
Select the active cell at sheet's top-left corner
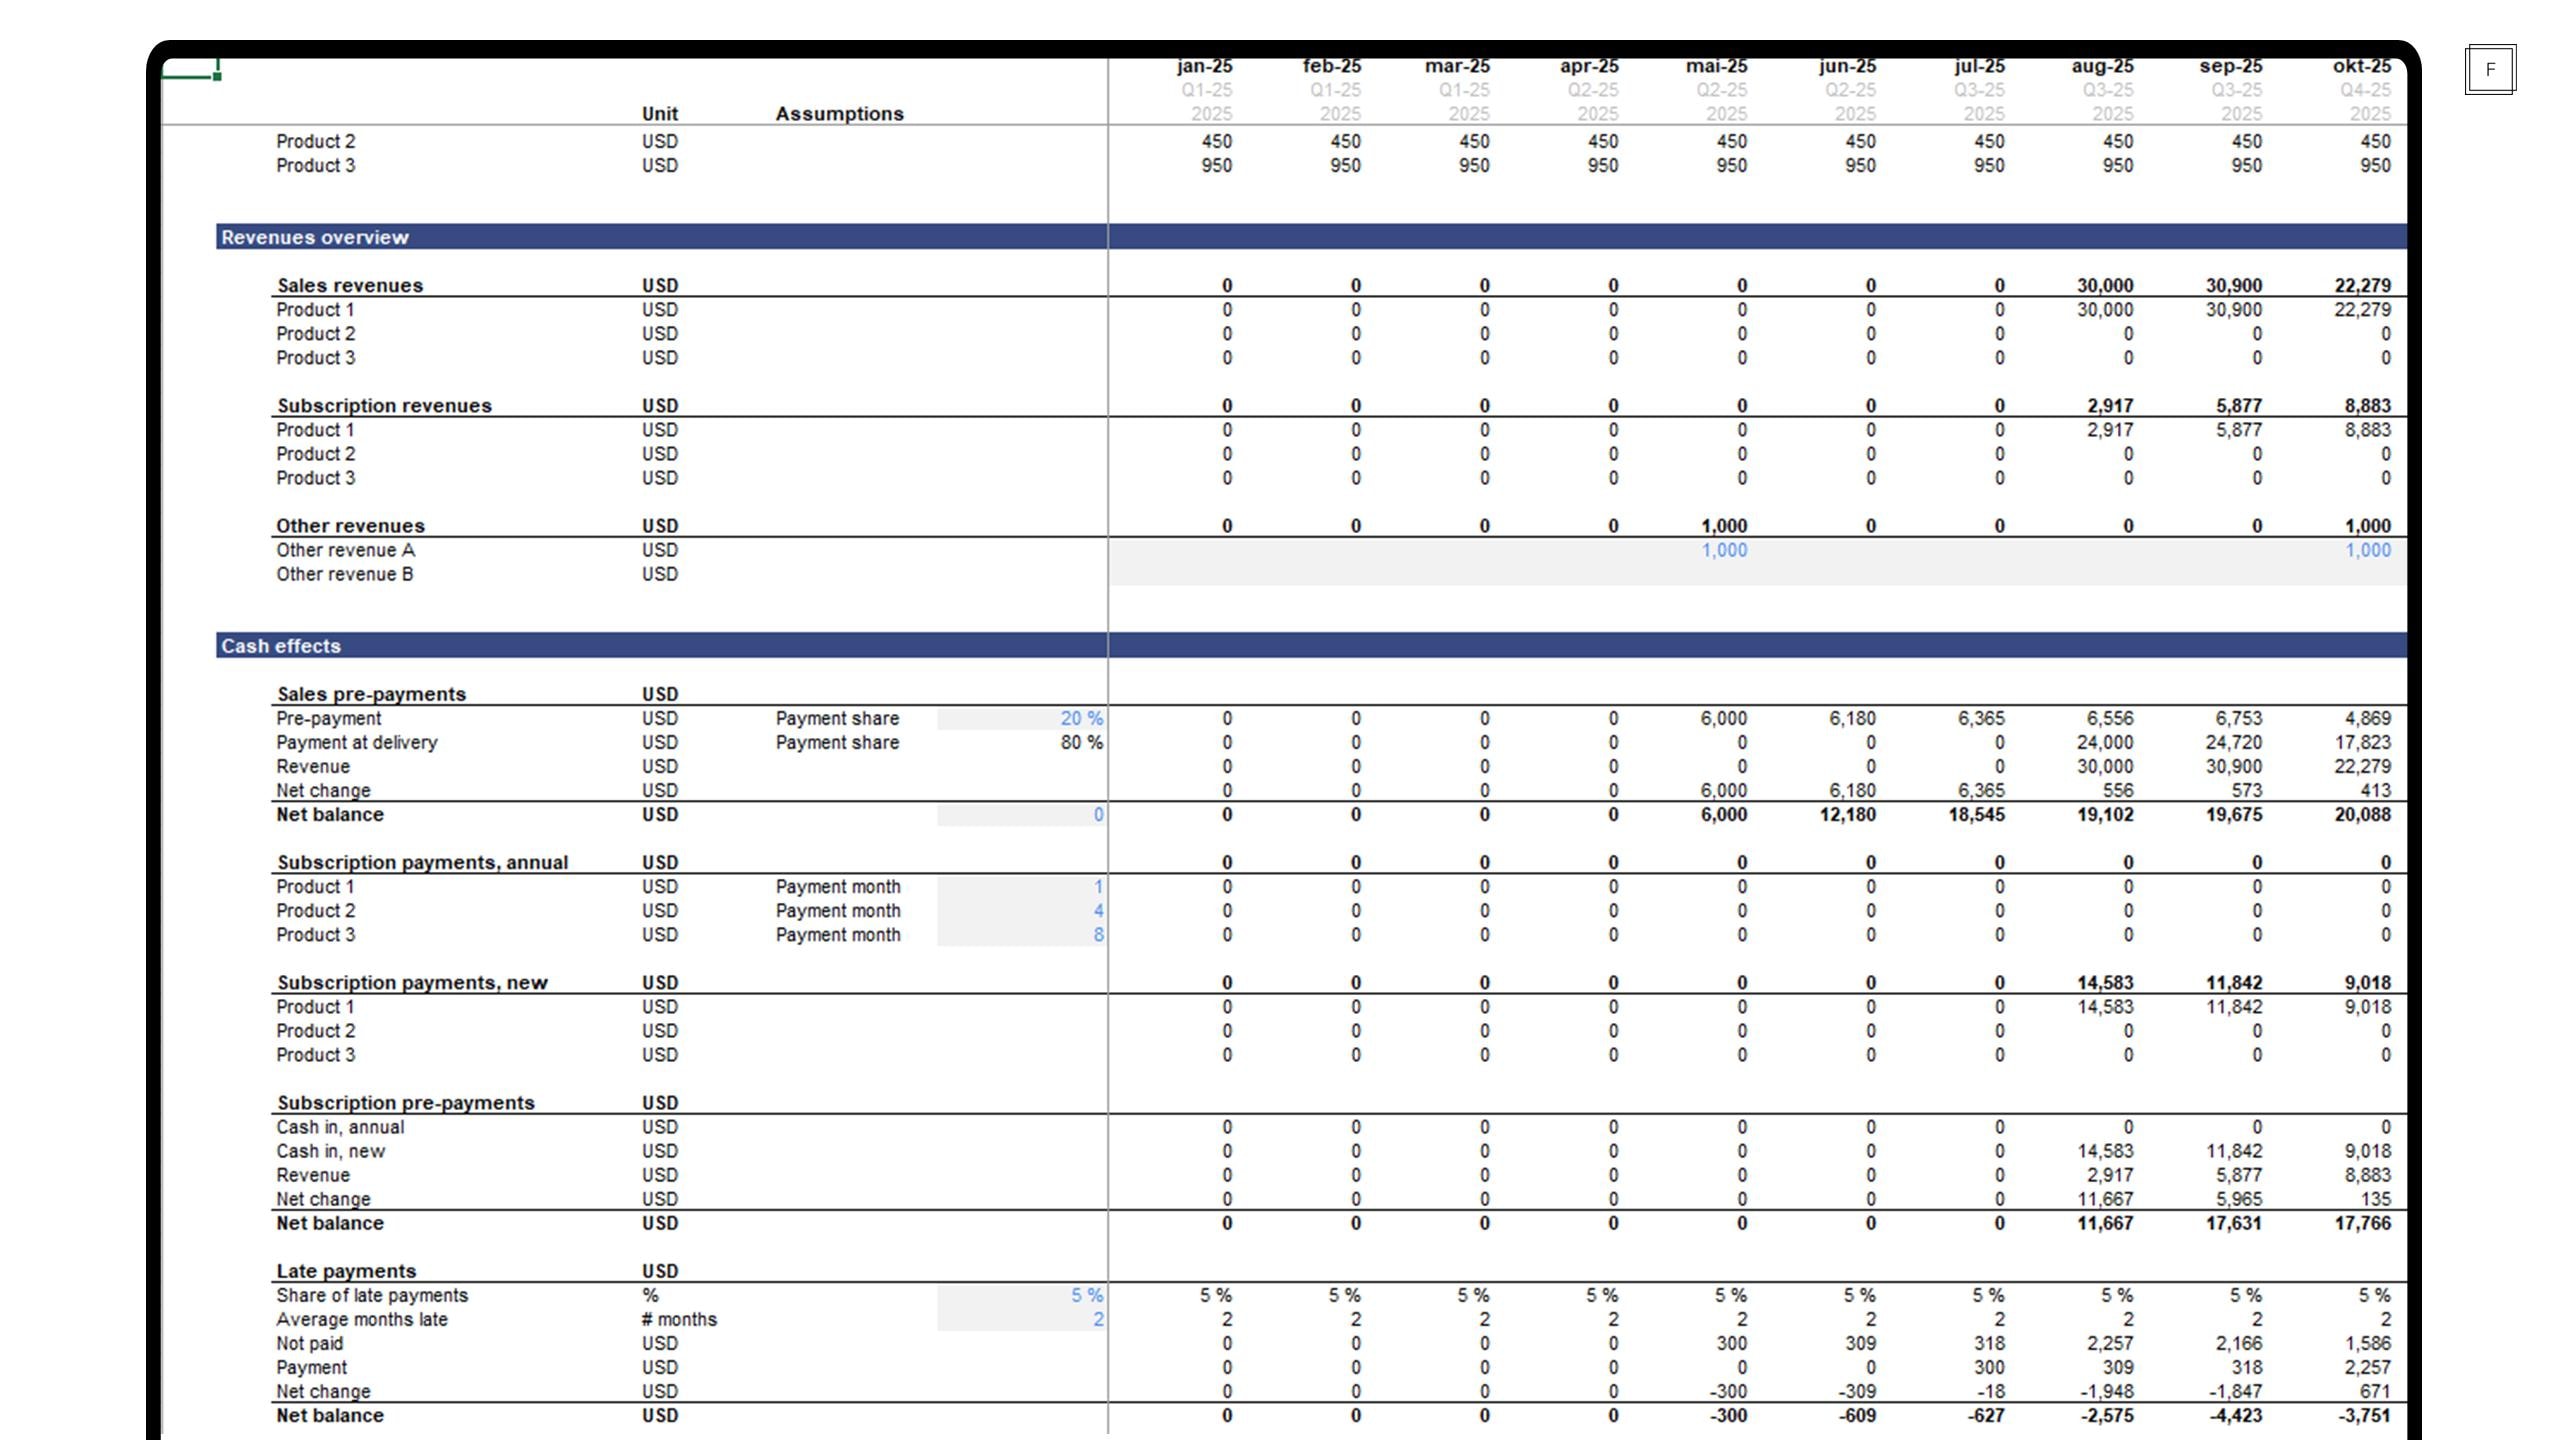coord(189,68)
